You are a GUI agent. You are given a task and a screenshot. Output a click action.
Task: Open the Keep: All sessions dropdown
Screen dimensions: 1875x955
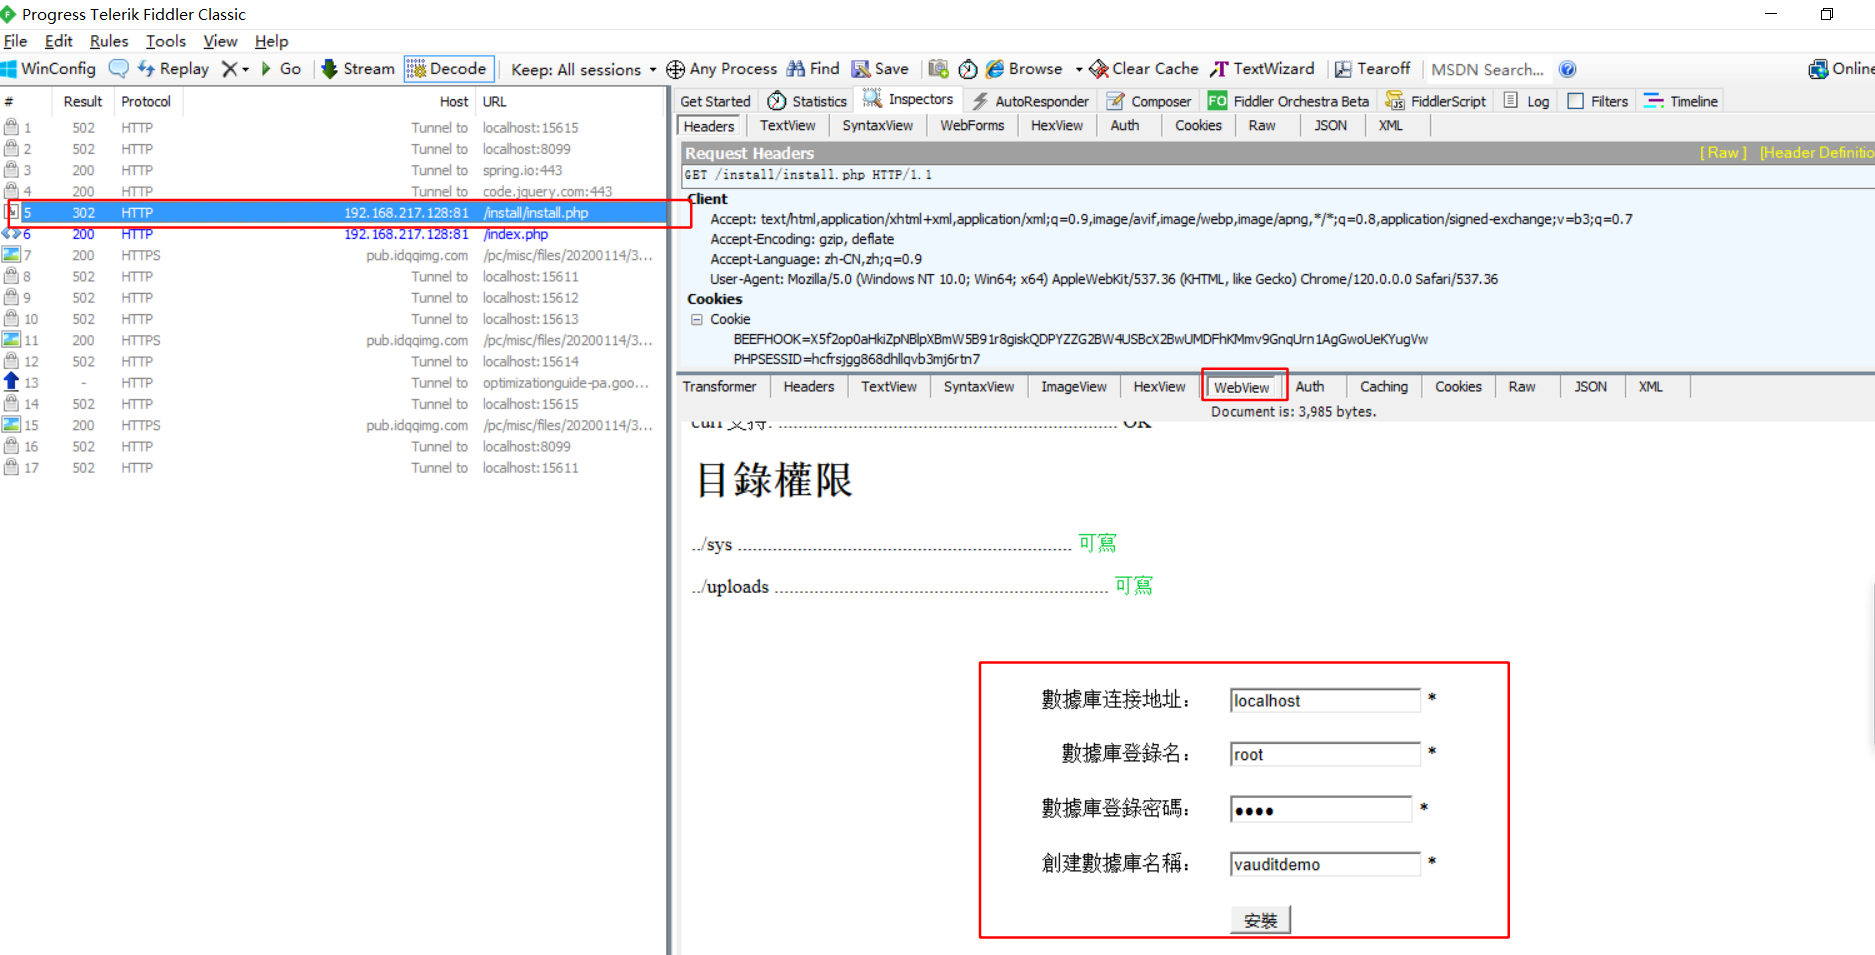(583, 70)
